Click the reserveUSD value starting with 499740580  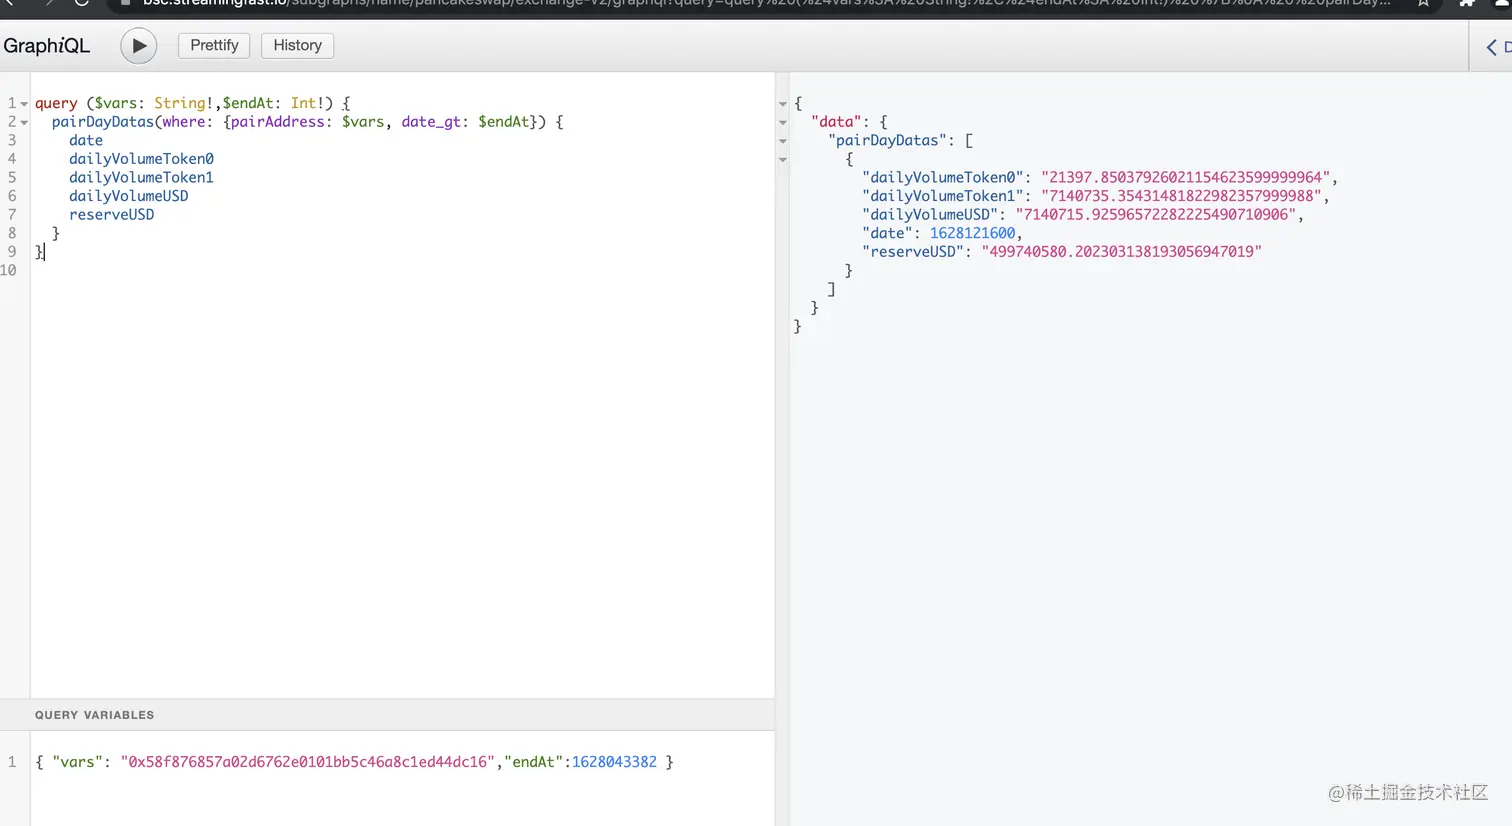[x=1121, y=252]
